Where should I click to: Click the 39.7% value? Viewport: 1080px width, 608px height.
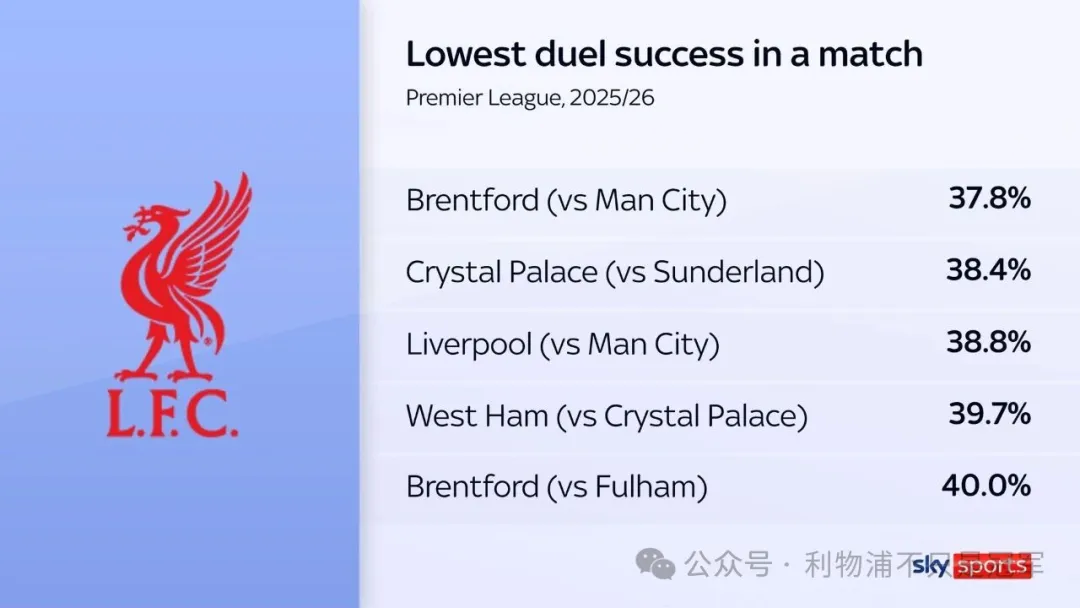tap(989, 413)
